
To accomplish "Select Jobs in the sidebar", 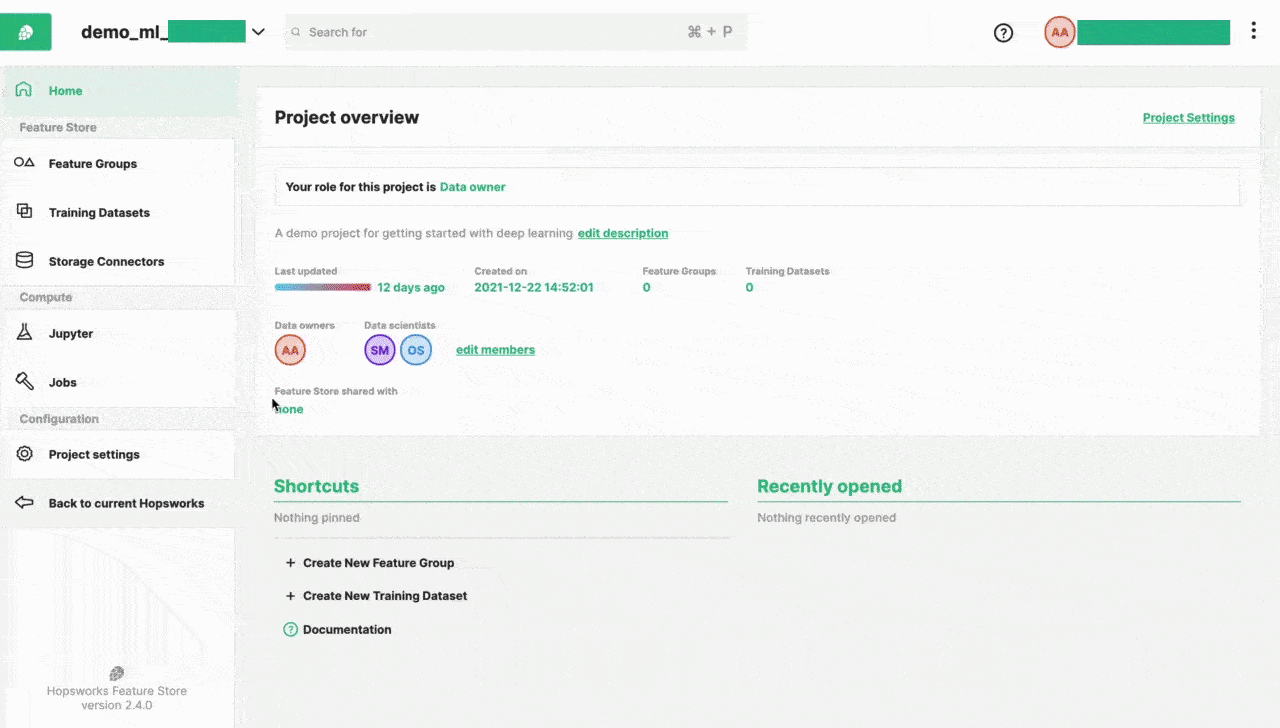I will [63, 383].
